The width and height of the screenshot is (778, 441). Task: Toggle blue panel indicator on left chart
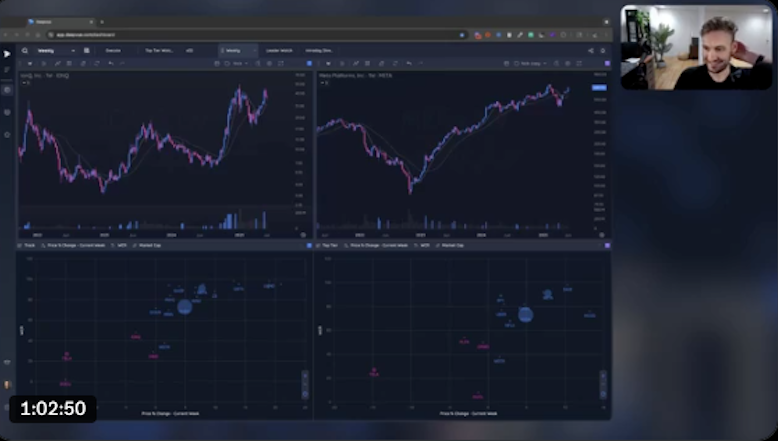point(308,63)
